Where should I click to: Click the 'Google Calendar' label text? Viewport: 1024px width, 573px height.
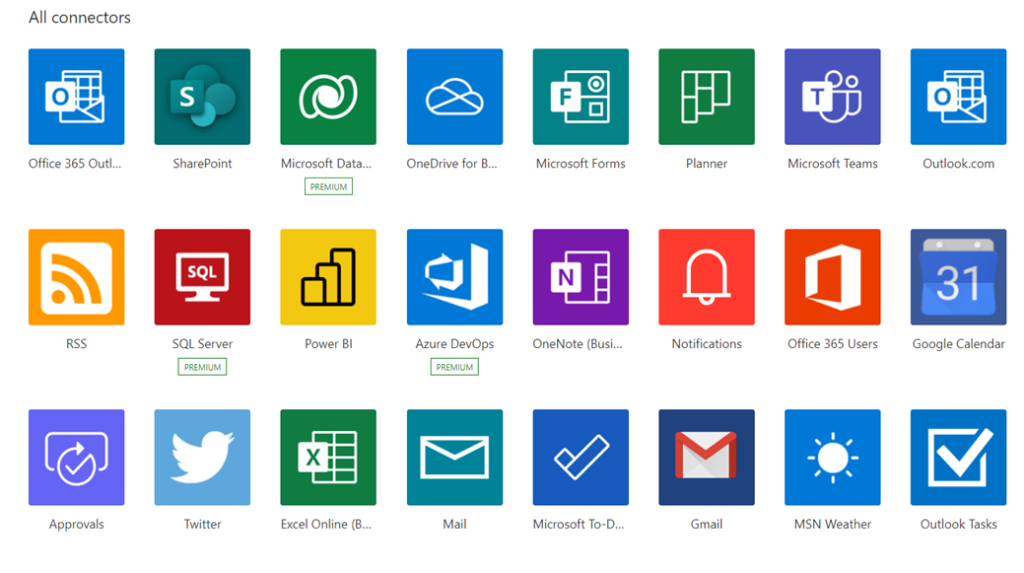tap(959, 344)
